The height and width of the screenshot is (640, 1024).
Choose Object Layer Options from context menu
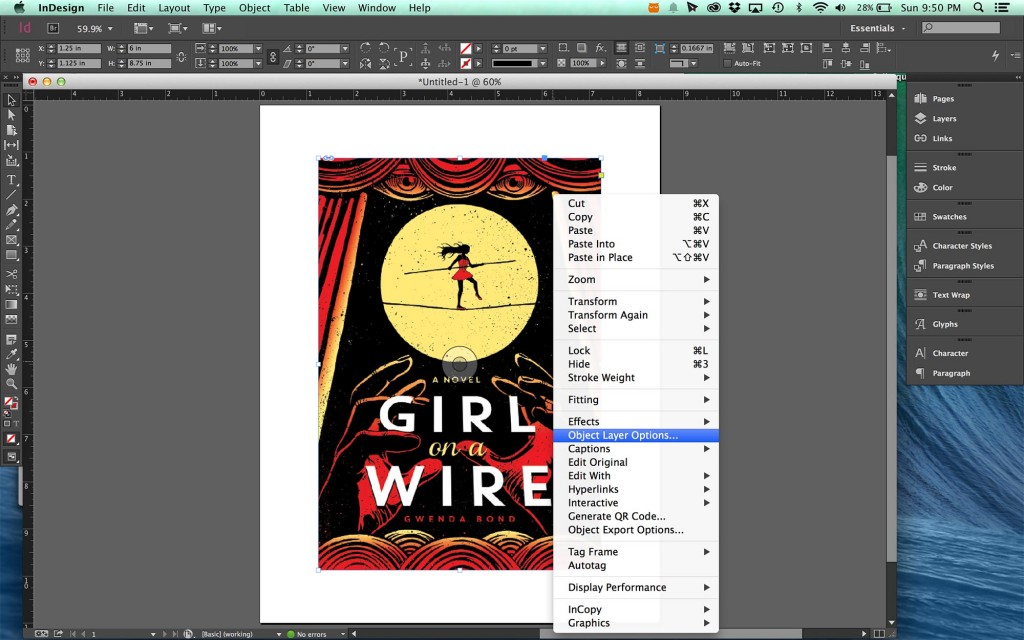(x=635, y=435)
